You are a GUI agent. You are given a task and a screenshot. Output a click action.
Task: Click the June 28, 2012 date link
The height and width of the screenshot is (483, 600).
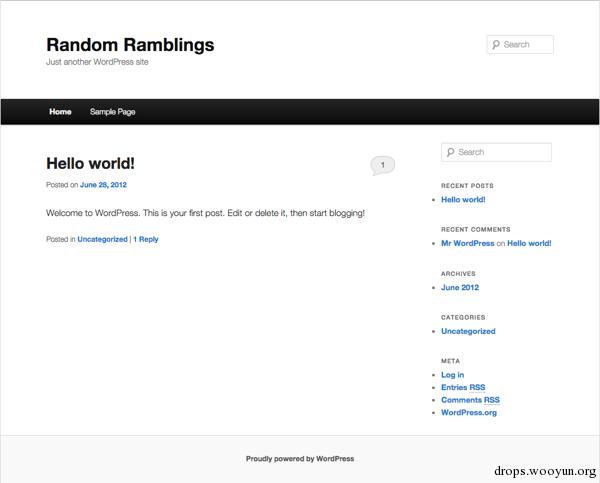[x=103, y=185]
